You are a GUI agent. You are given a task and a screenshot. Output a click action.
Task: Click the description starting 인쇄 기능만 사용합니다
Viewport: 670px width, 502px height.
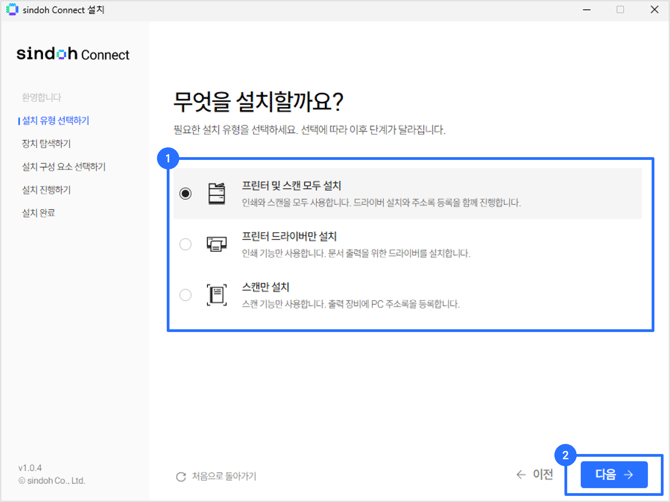point(356,253)
